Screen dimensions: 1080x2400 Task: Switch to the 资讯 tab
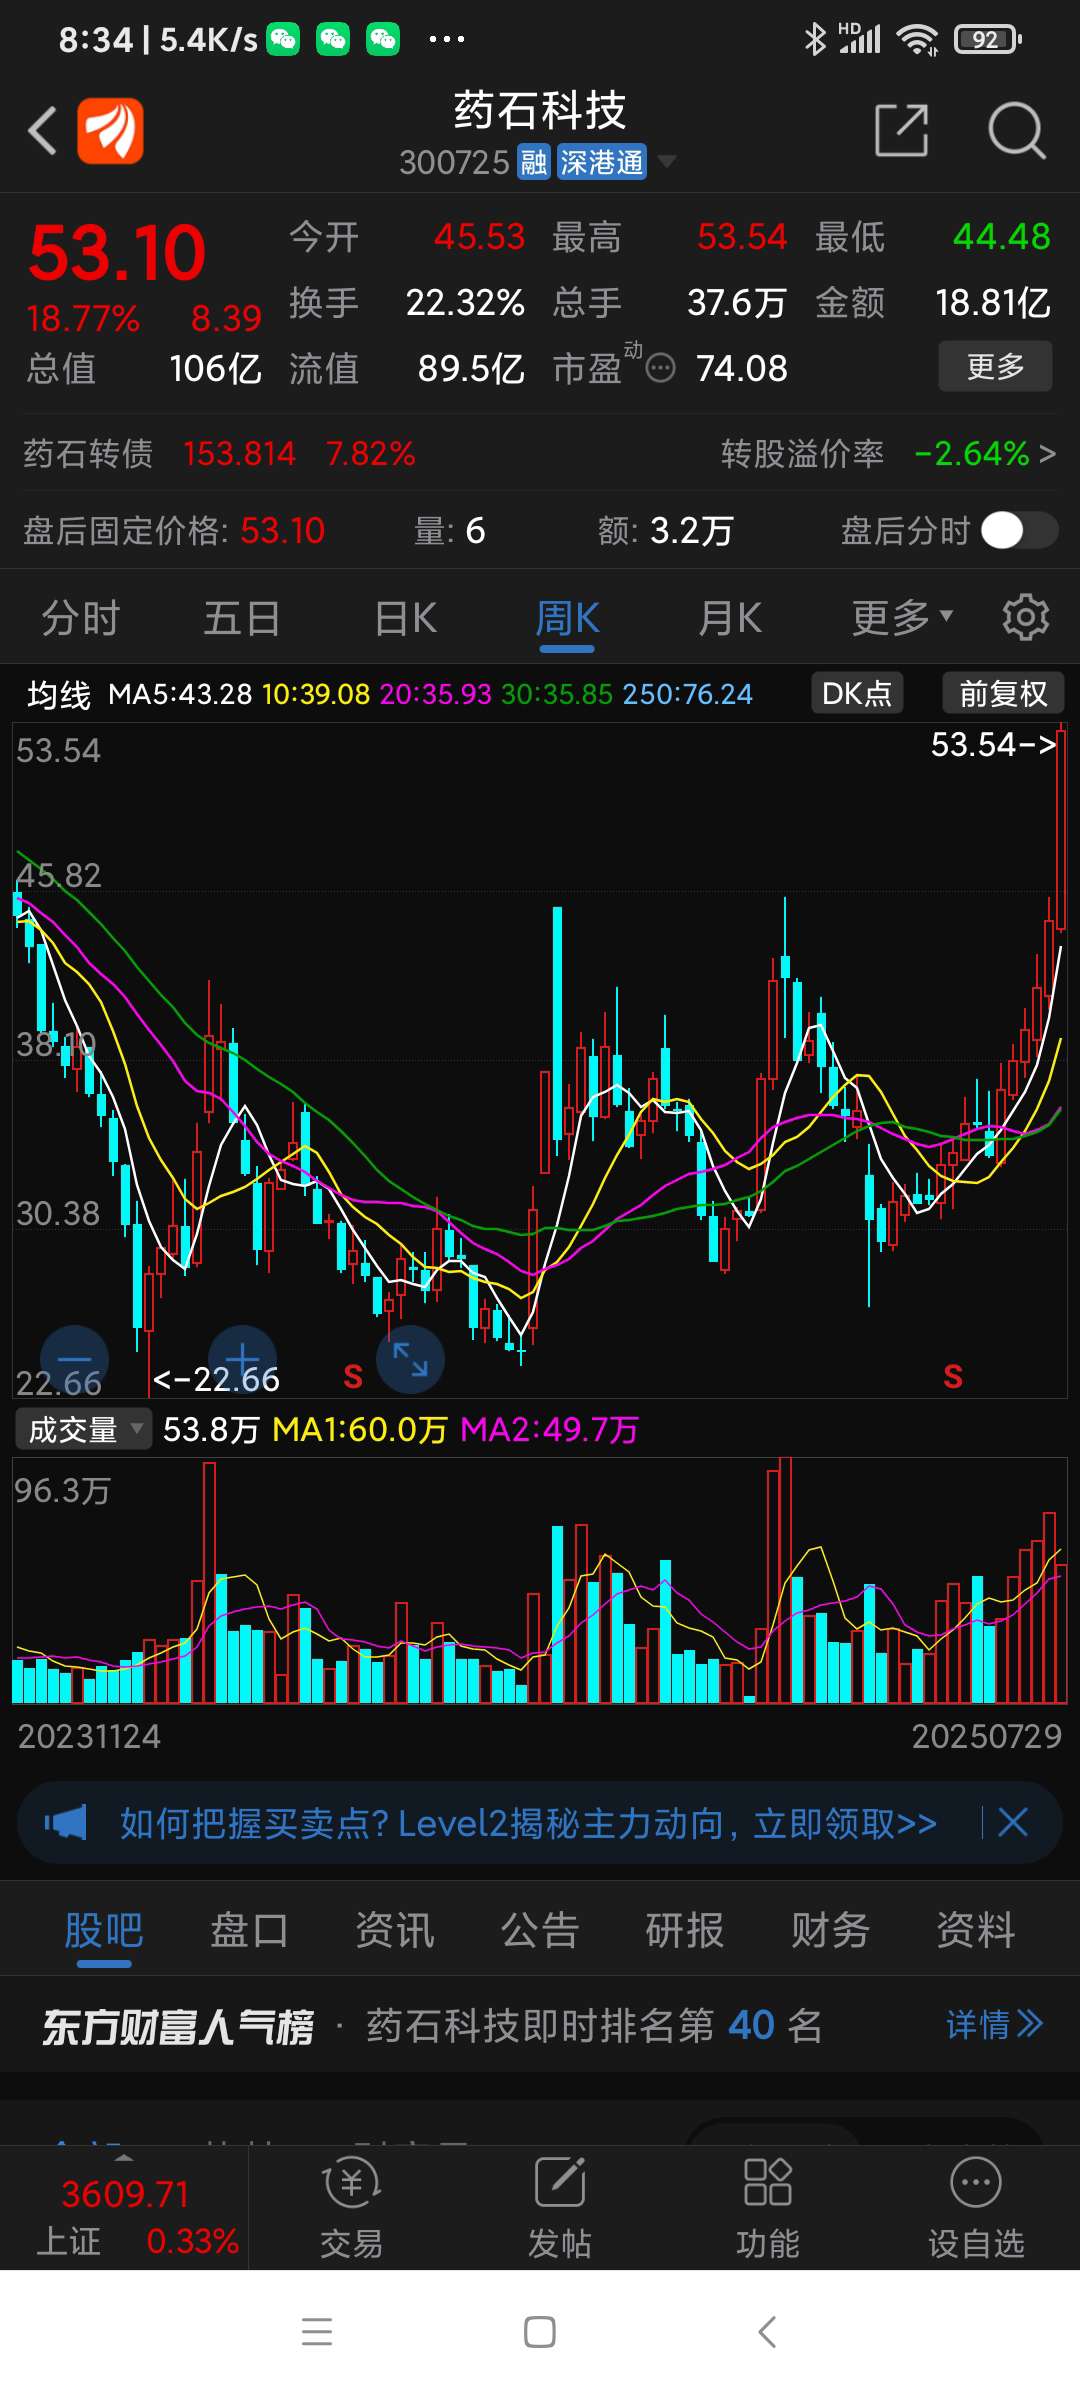coord(395,1930)
